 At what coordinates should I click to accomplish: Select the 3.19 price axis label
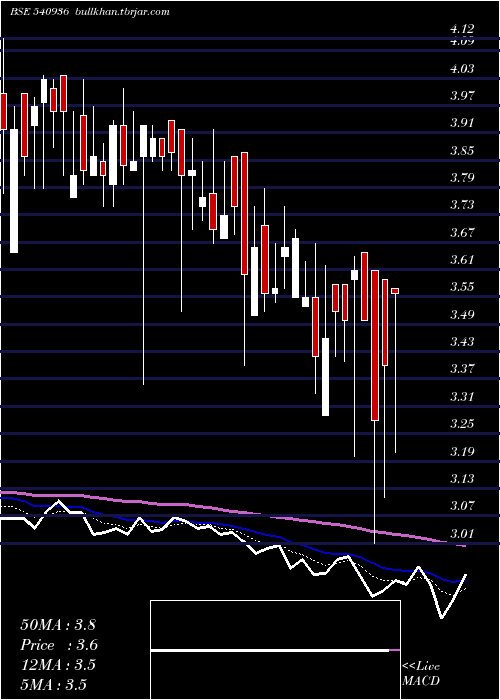462,451
